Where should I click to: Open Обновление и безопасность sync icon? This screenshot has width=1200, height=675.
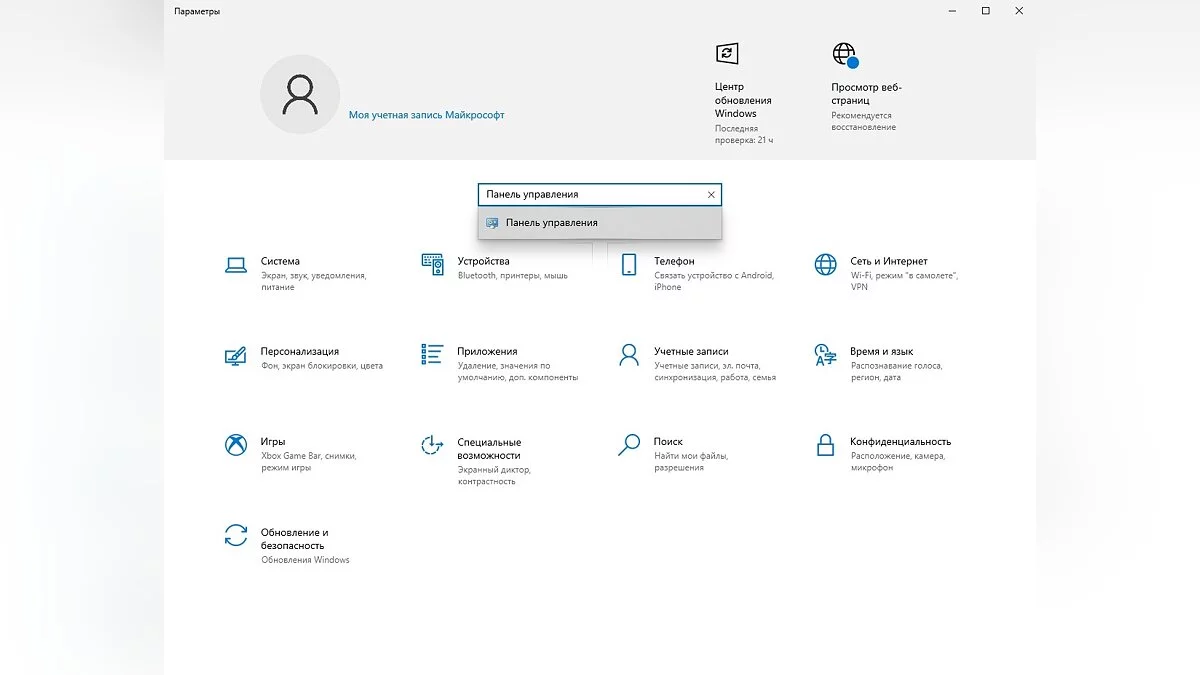(235, 536)
